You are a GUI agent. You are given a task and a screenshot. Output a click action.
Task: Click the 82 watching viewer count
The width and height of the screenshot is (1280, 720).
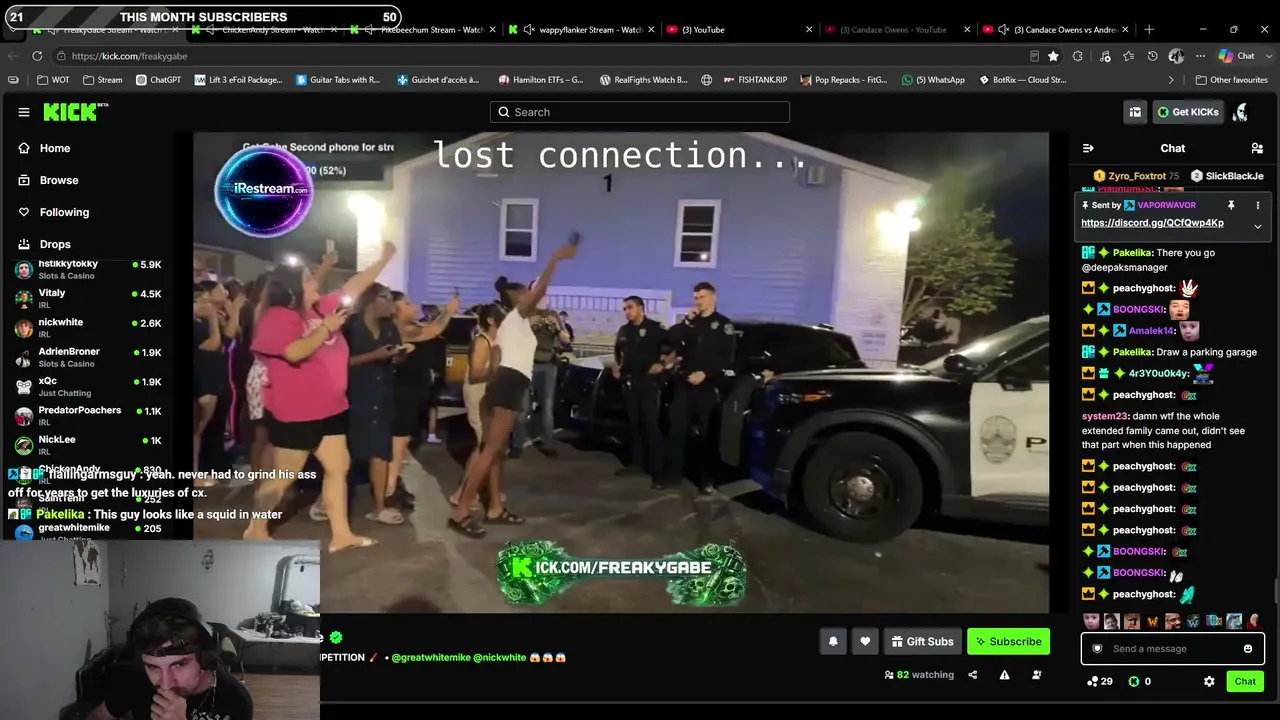point(919,675)
